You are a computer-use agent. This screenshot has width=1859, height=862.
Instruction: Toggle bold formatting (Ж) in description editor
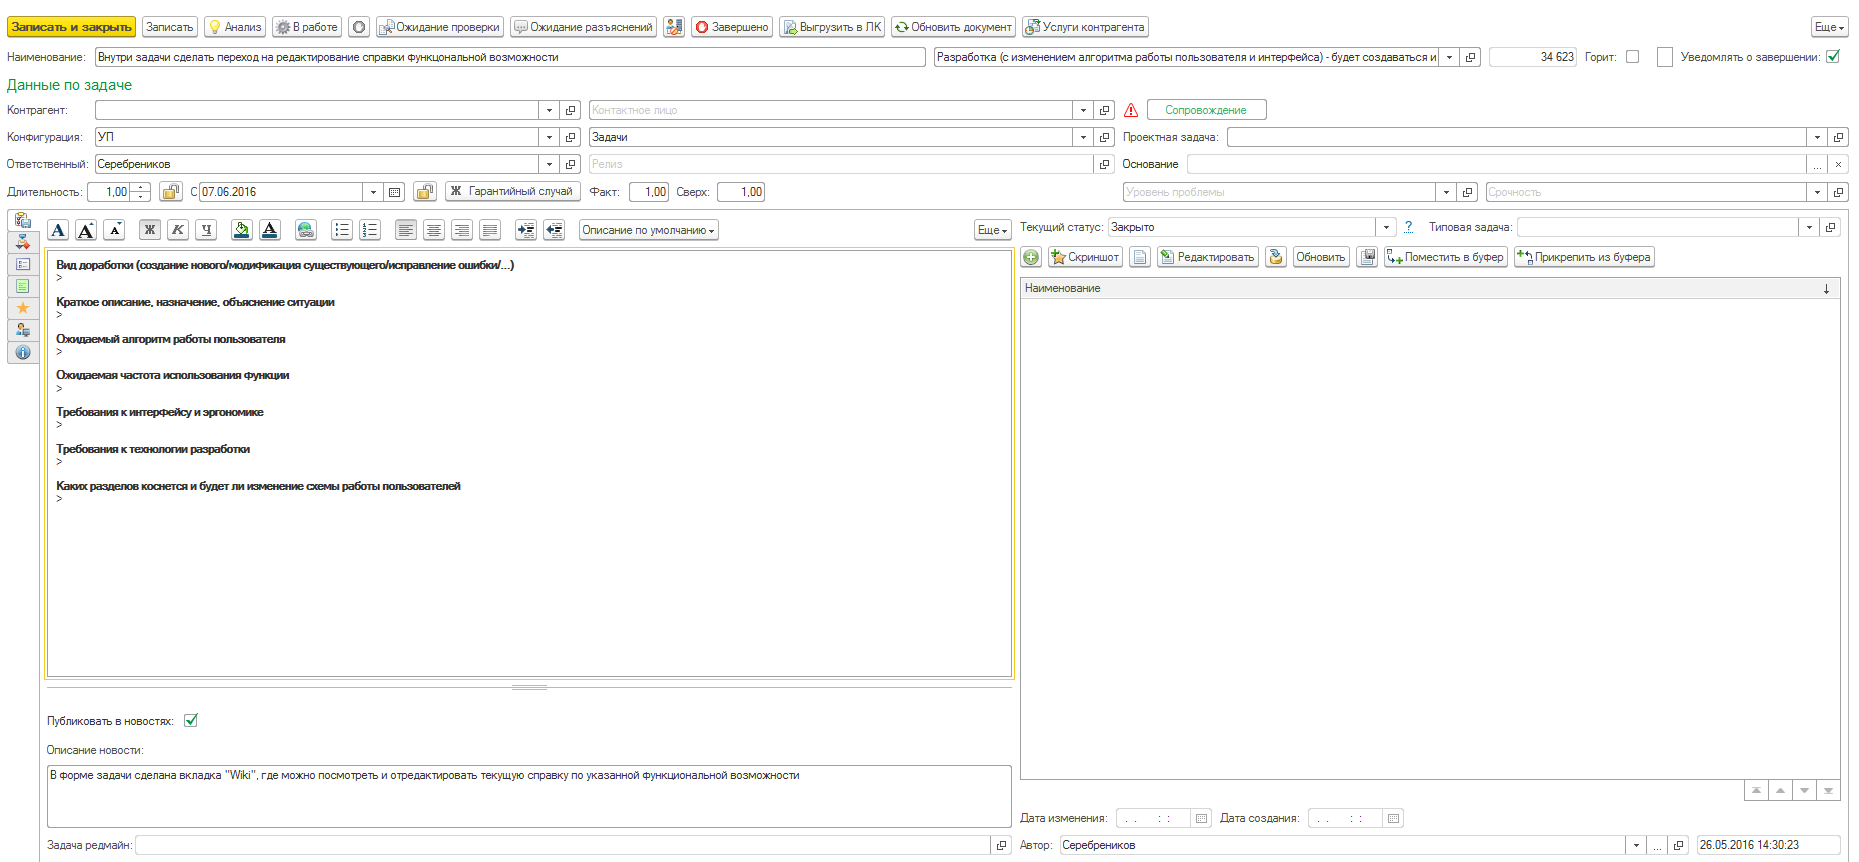[149, 230]
